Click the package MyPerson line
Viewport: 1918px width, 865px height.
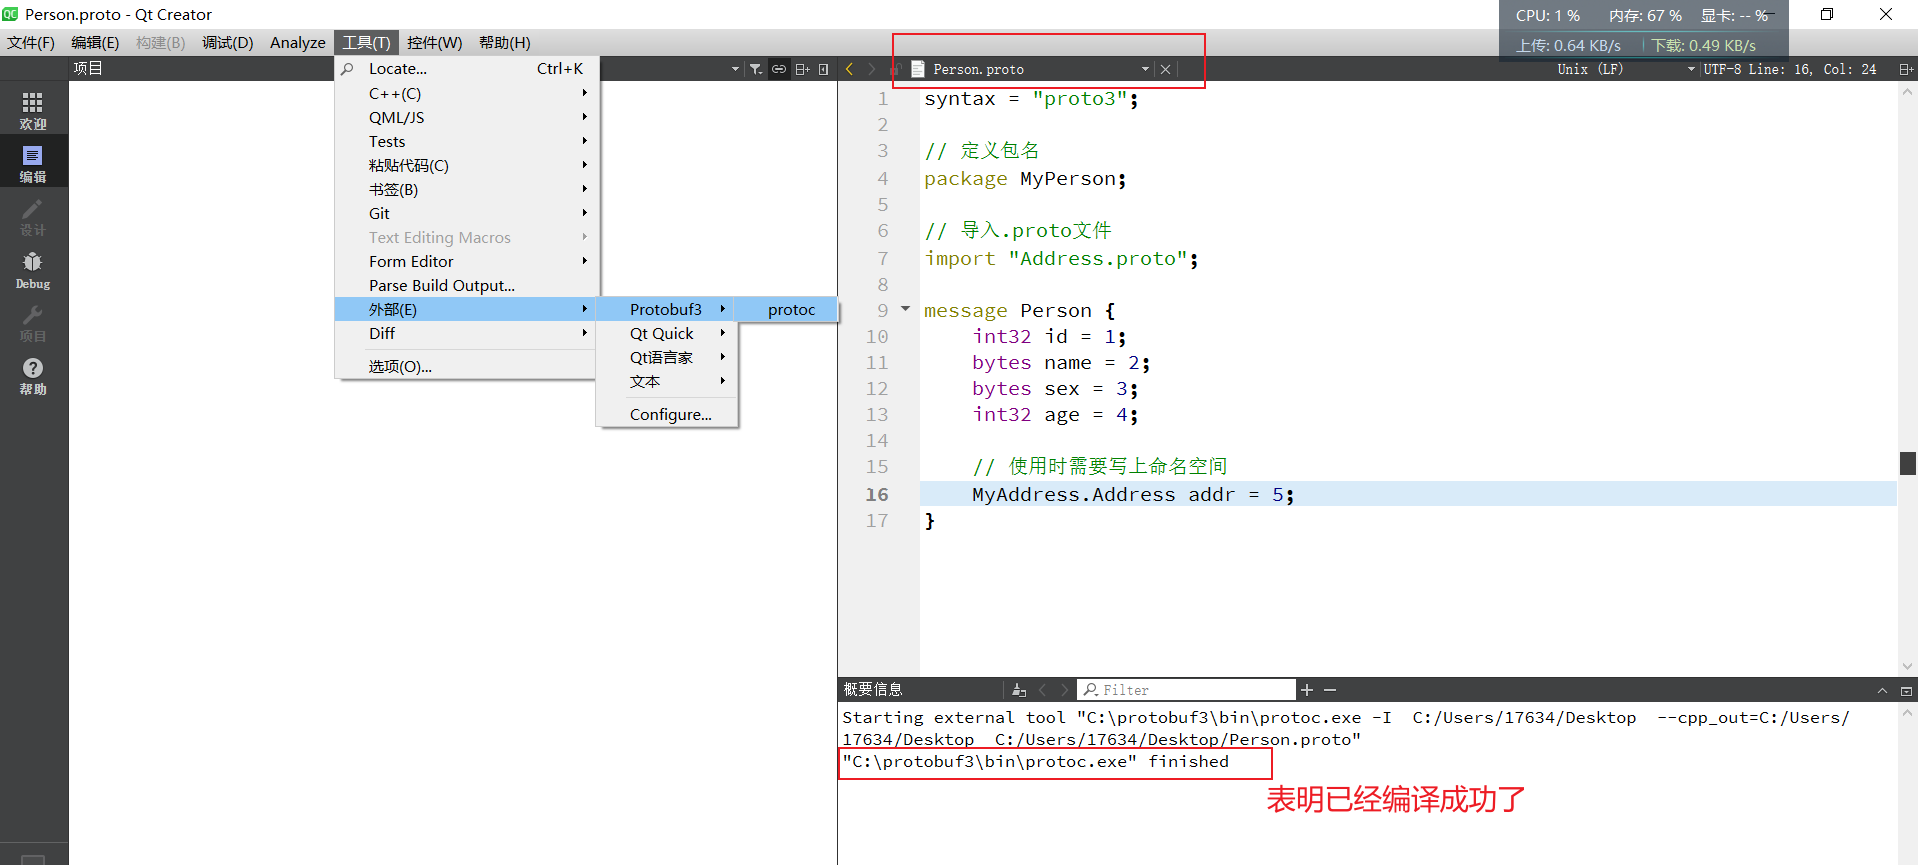(1025, 178)
